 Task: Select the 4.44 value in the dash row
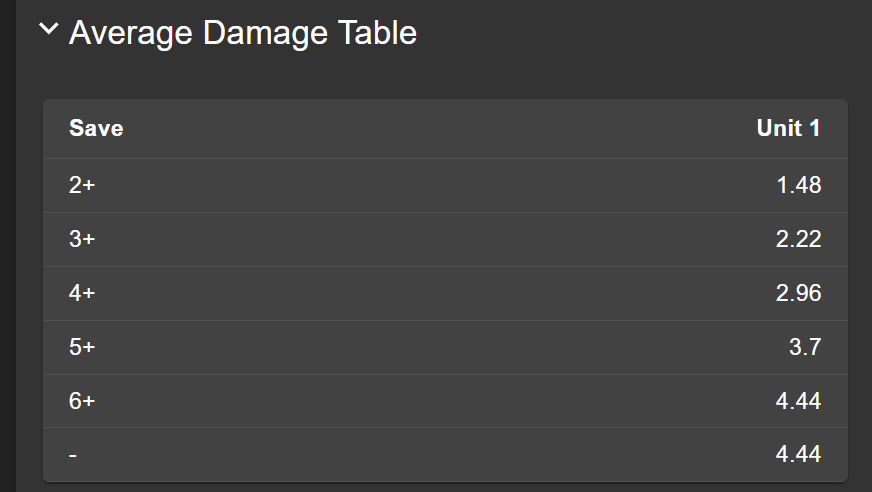(798, 455)
